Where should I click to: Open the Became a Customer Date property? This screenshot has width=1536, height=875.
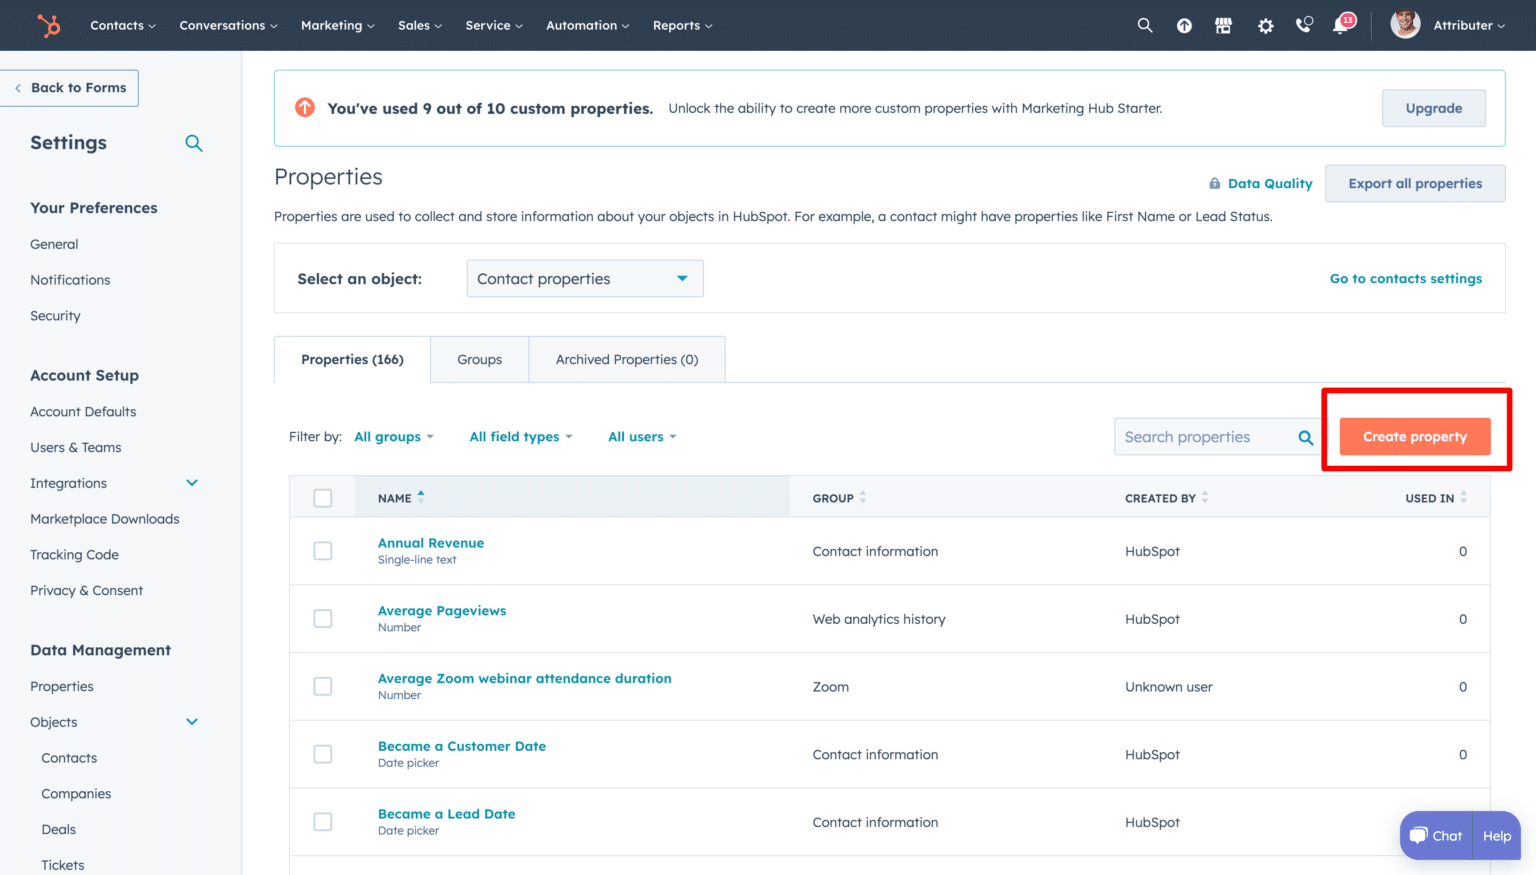tap(462, 746)
